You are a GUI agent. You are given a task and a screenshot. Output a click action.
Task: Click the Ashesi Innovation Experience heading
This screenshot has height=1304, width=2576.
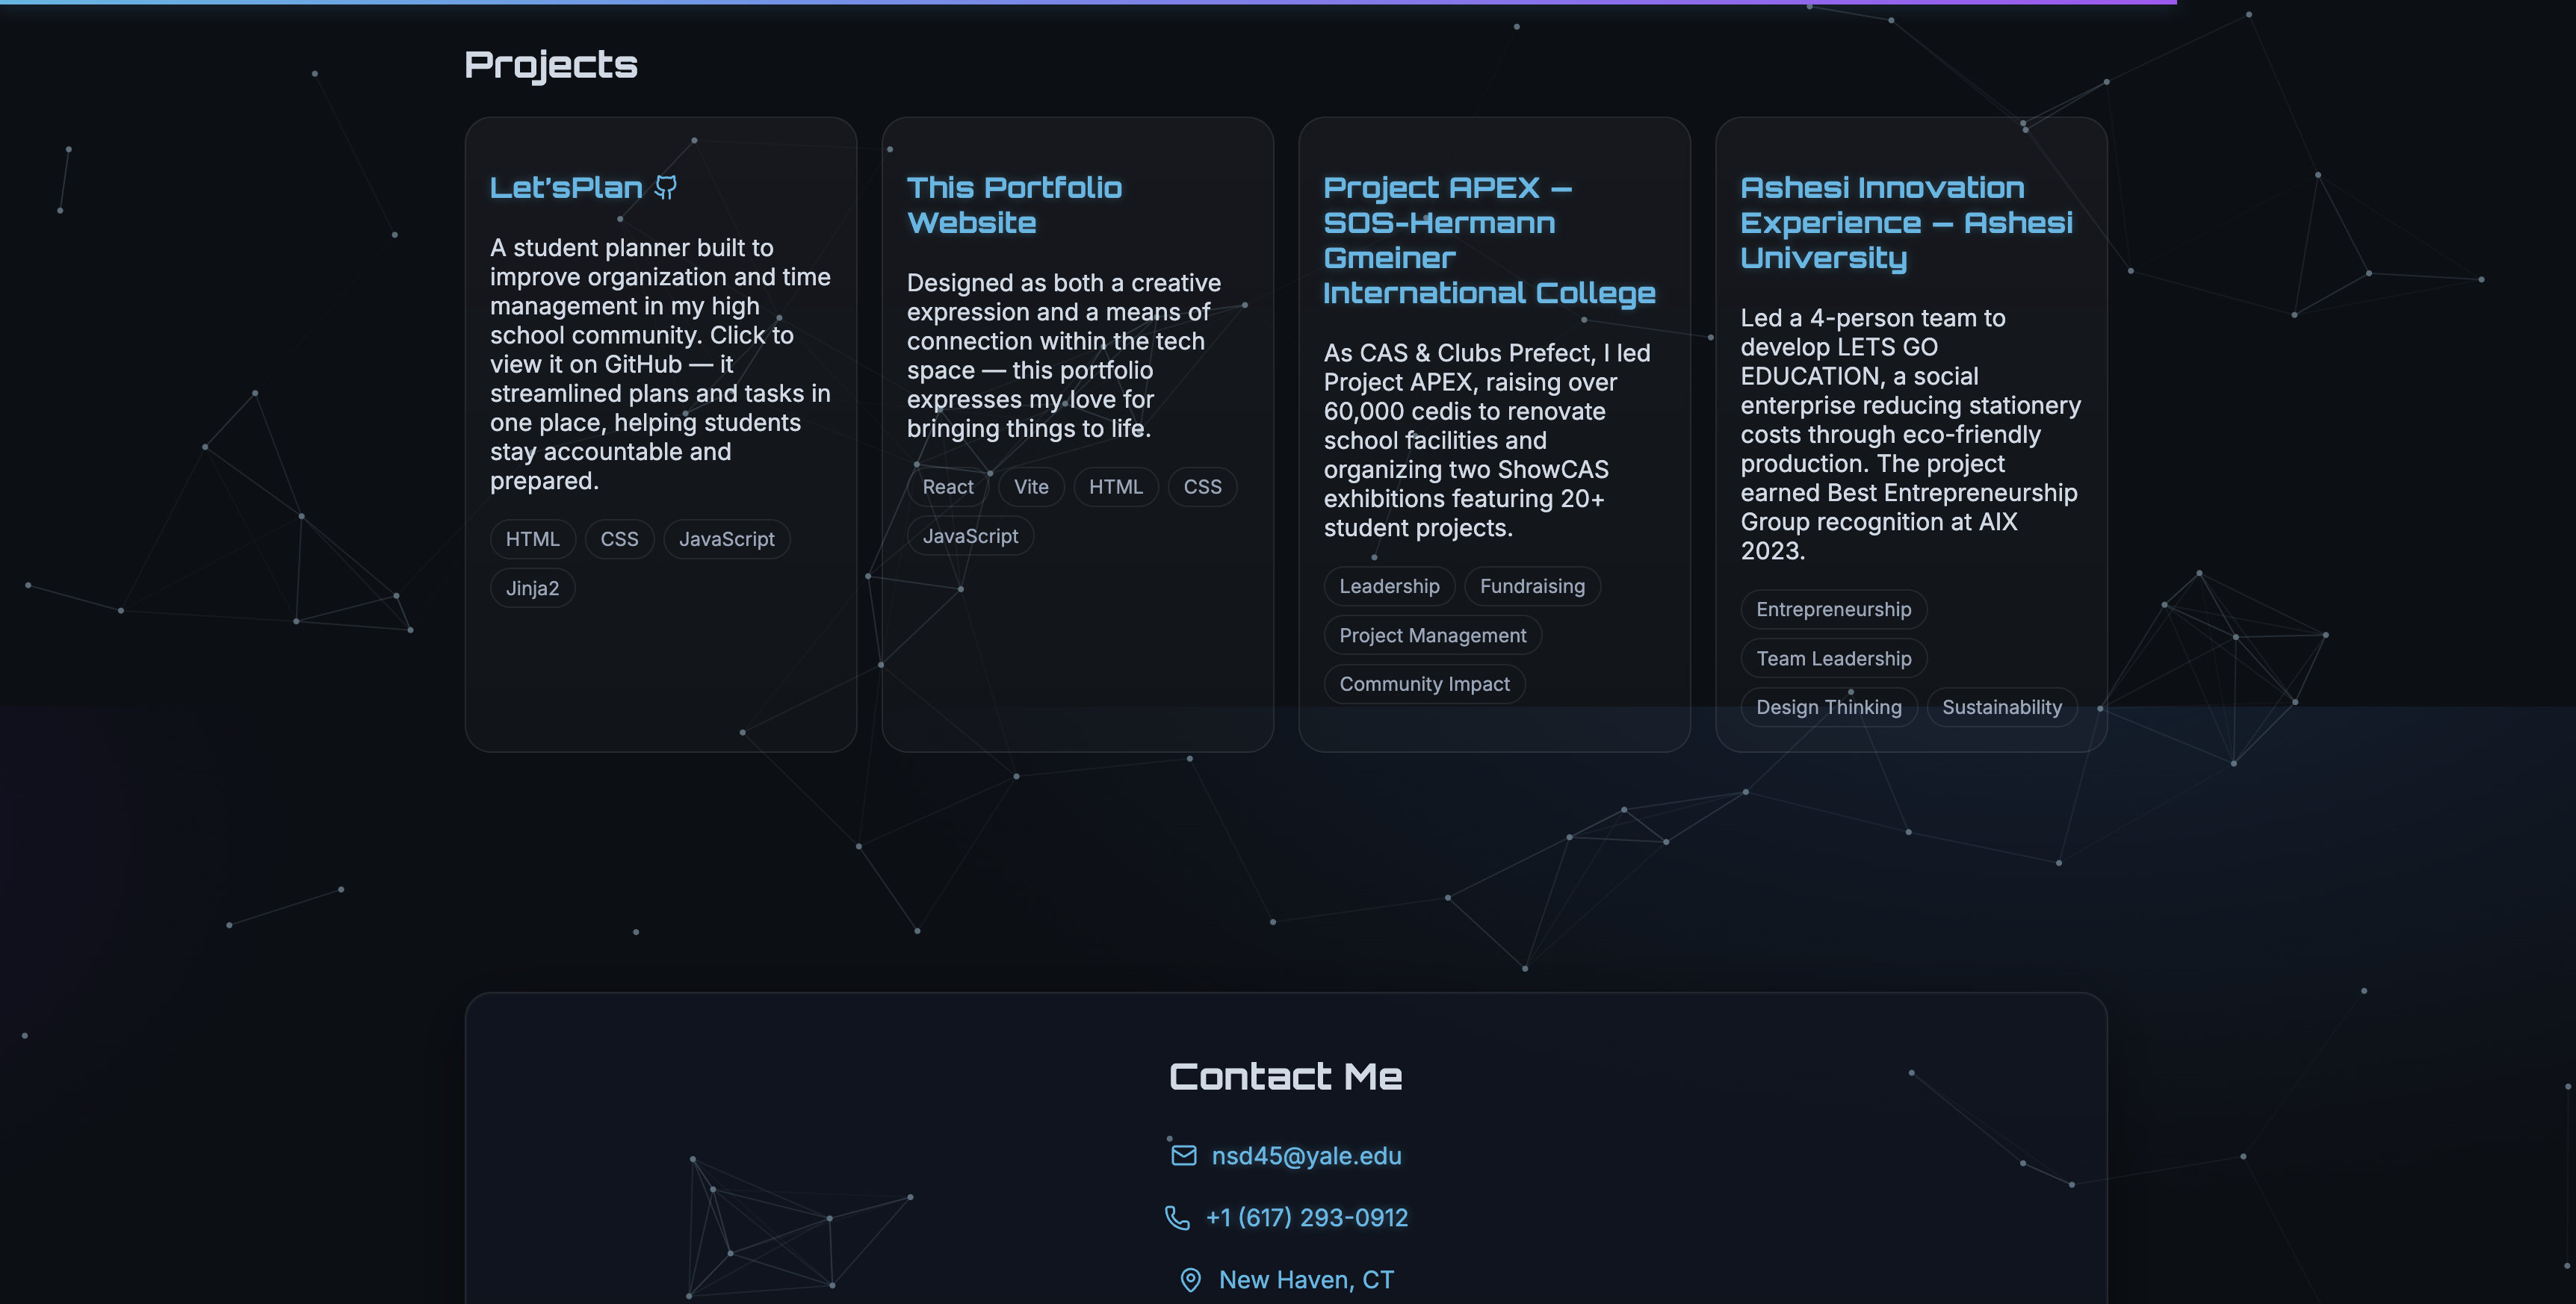(x=1906, y=222)
